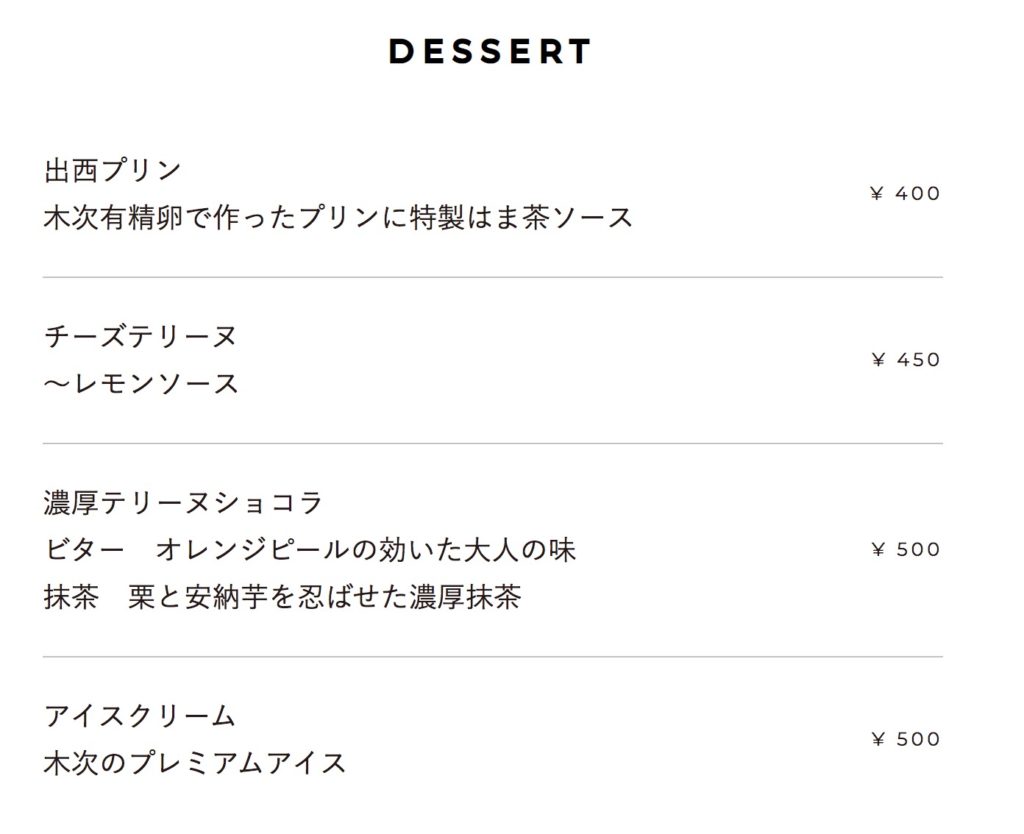Click the 抹茶 flavor label at line start
Image resolution: width=1024 pixels, height=834 pixels.
(x=70, y=598)
